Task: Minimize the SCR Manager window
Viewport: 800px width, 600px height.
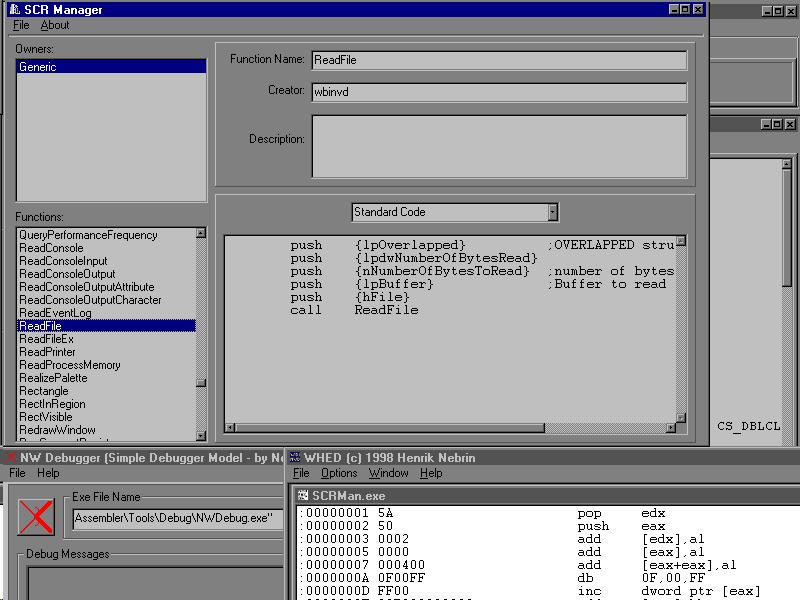Action: click(672, 10)
